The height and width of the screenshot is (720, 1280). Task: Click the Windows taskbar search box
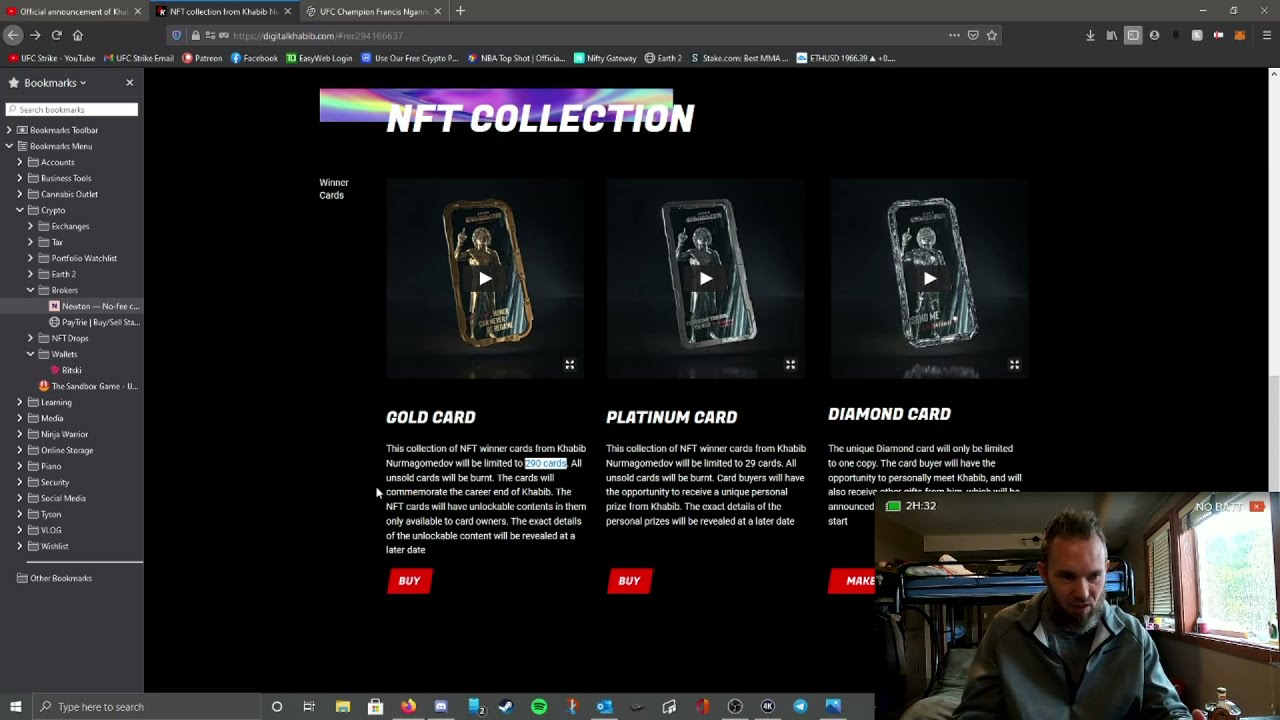(x=146, y=707)
